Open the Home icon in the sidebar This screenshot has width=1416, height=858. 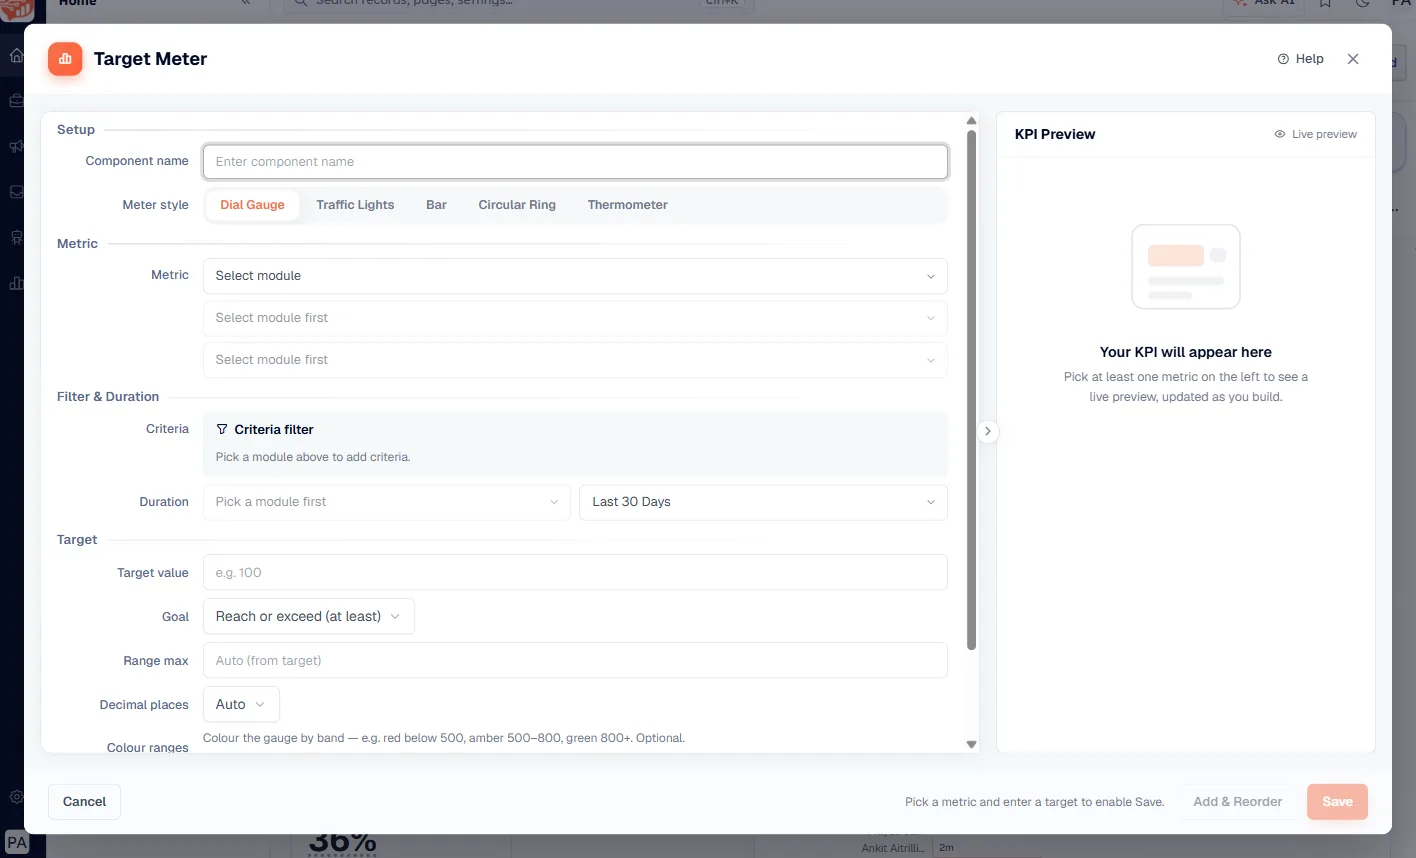click(17, 55)
